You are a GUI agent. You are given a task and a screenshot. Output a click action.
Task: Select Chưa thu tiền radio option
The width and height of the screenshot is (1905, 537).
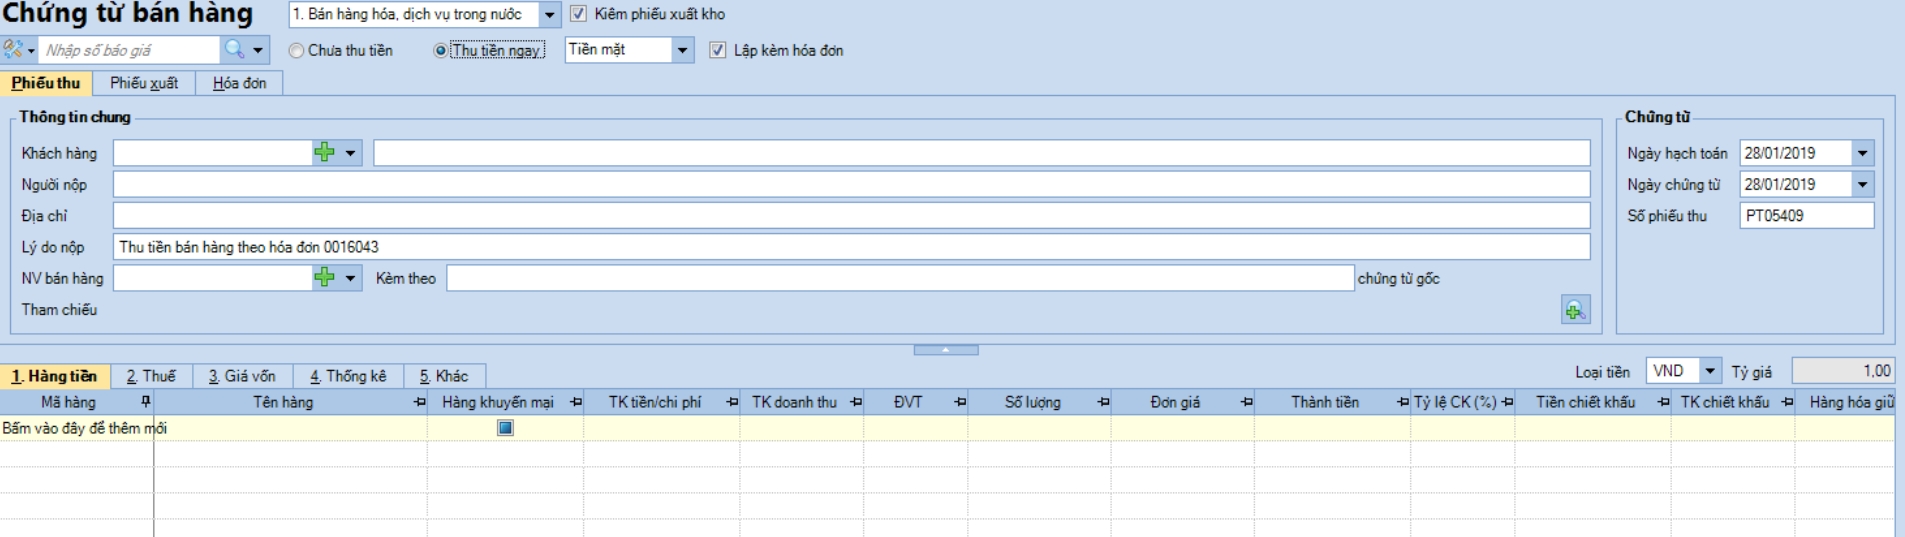tap(296, 50)
